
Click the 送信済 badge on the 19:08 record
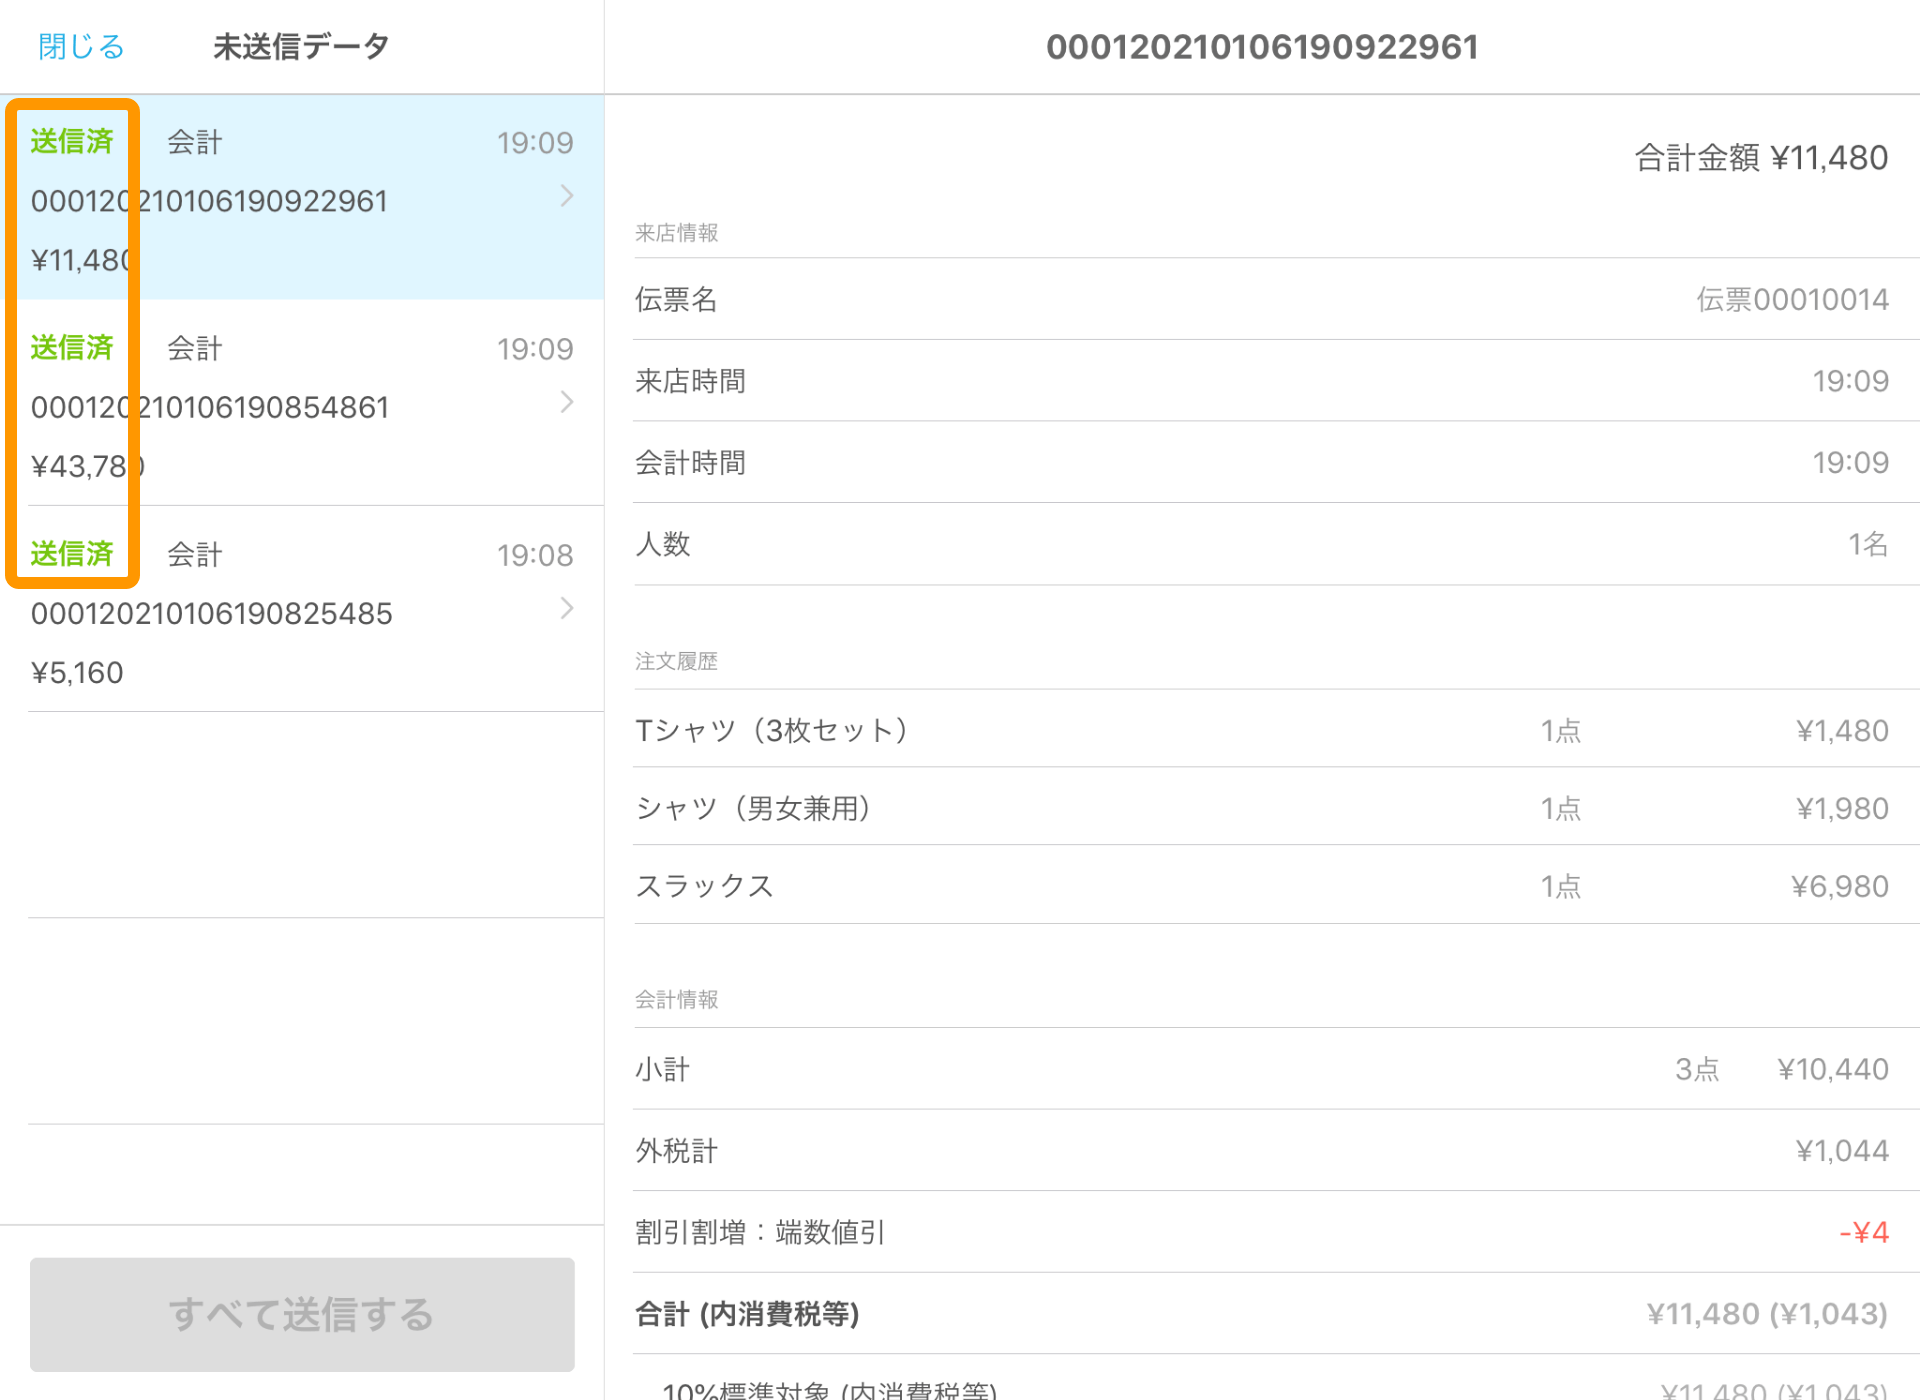click(72, 554)
